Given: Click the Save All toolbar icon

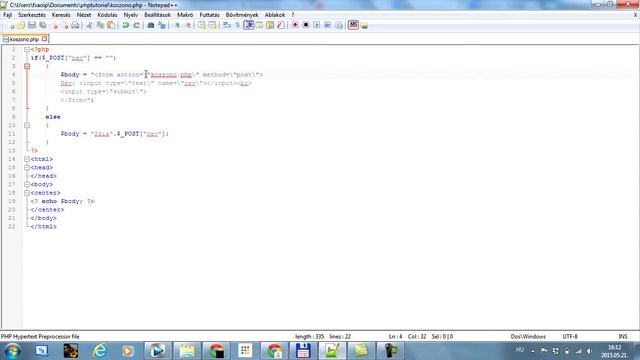Looking at the screenshot, I should [42, 25].
